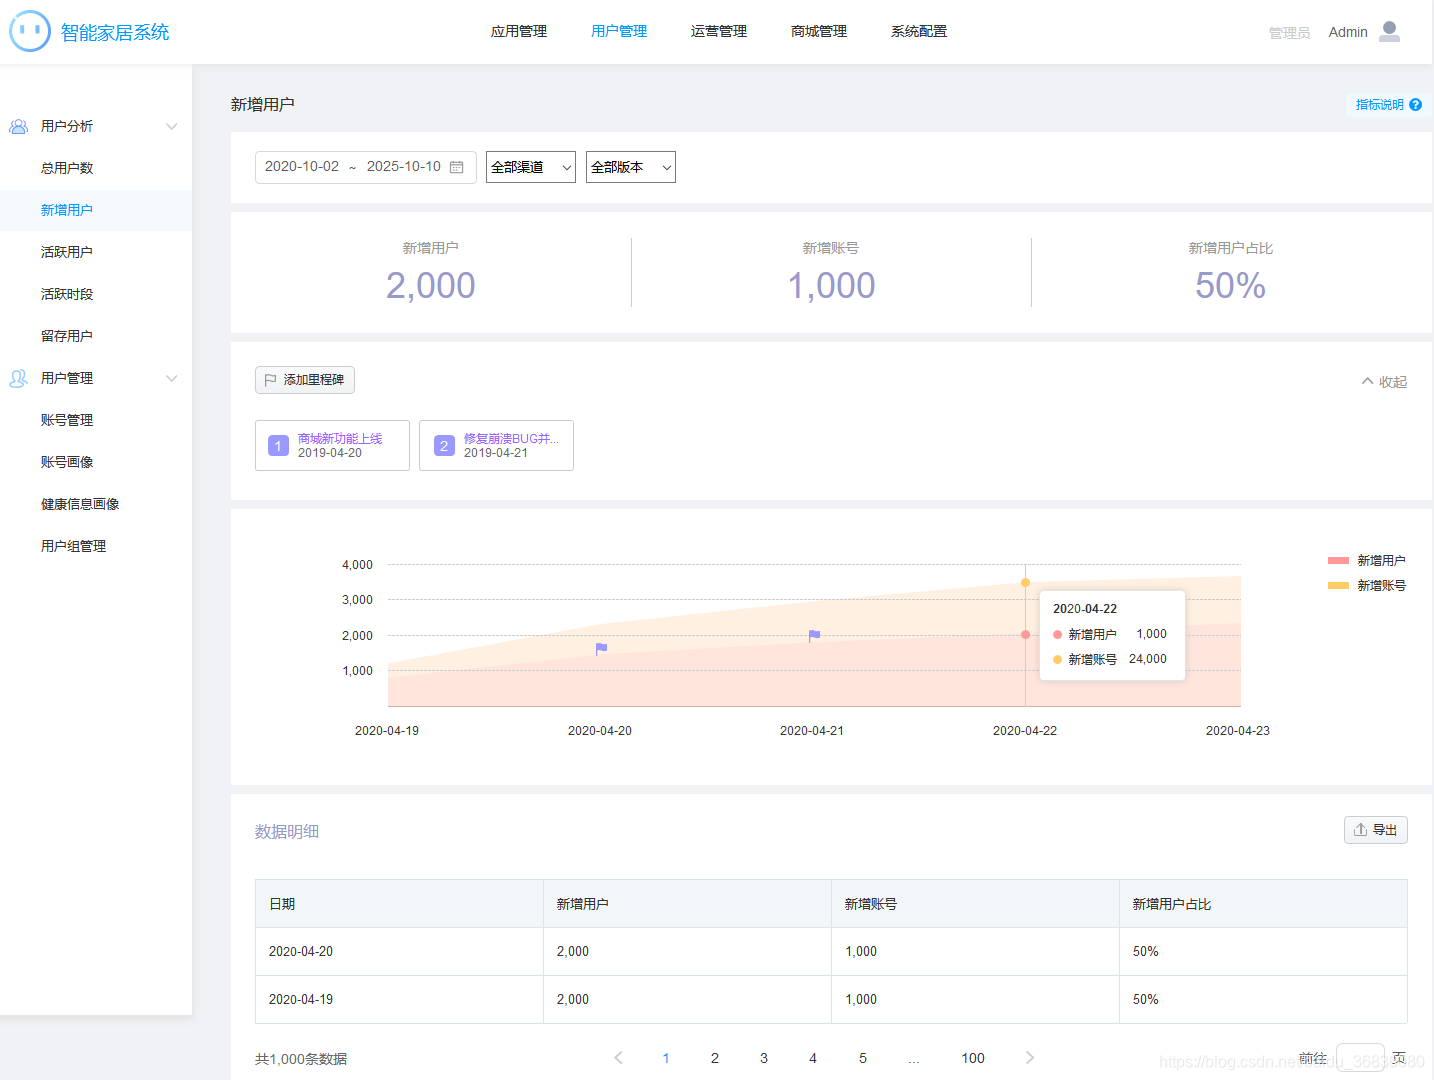This screenshot has width=1434, height=1080.
Task: Collapse the 用户管理 sidebar section chevron
Action: click(x=172, y=378)
